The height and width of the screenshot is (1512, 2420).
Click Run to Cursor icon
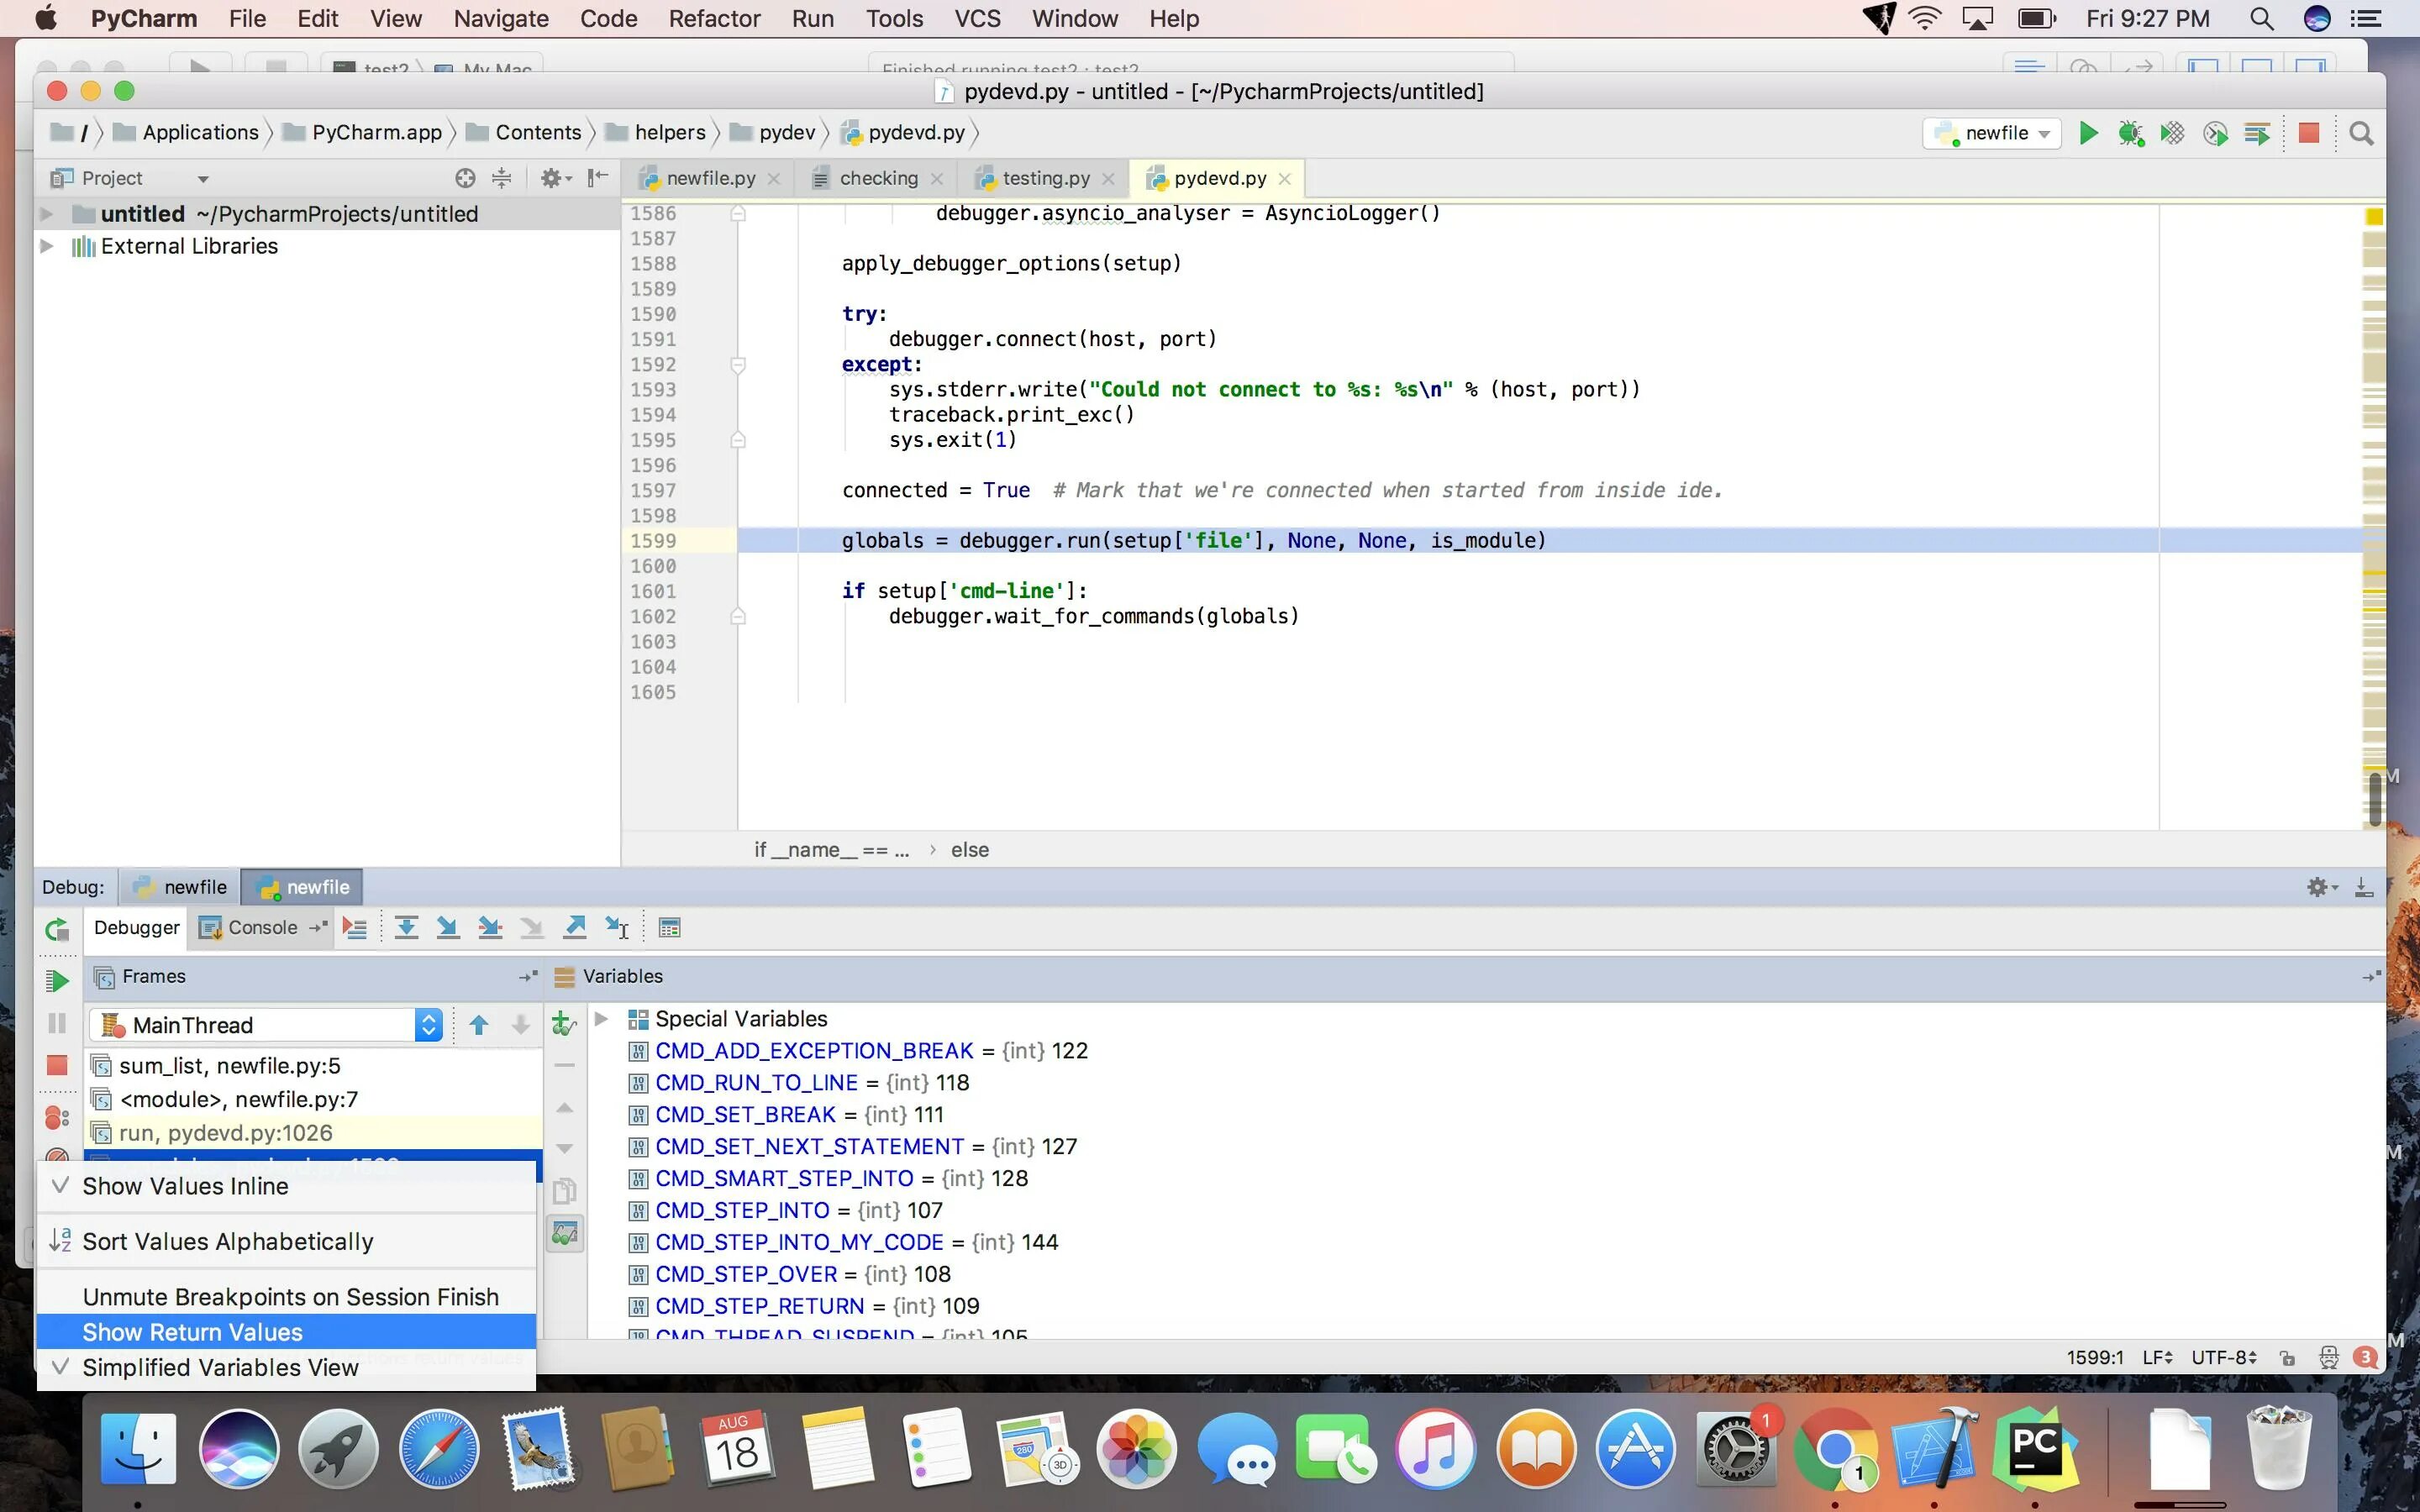(x=617, y=928)
